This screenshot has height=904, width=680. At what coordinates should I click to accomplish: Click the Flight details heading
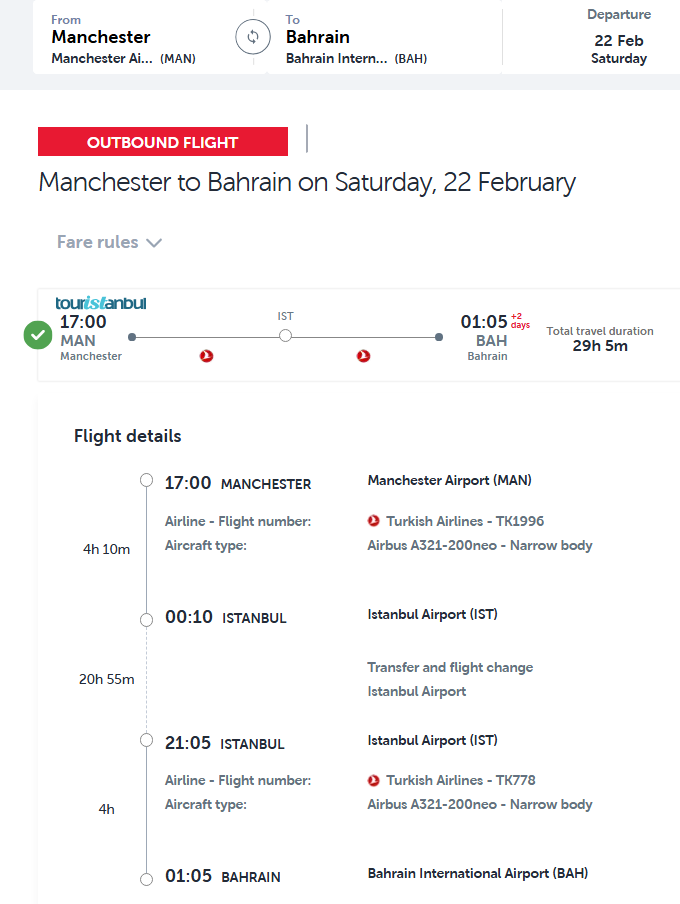[128, 436]
